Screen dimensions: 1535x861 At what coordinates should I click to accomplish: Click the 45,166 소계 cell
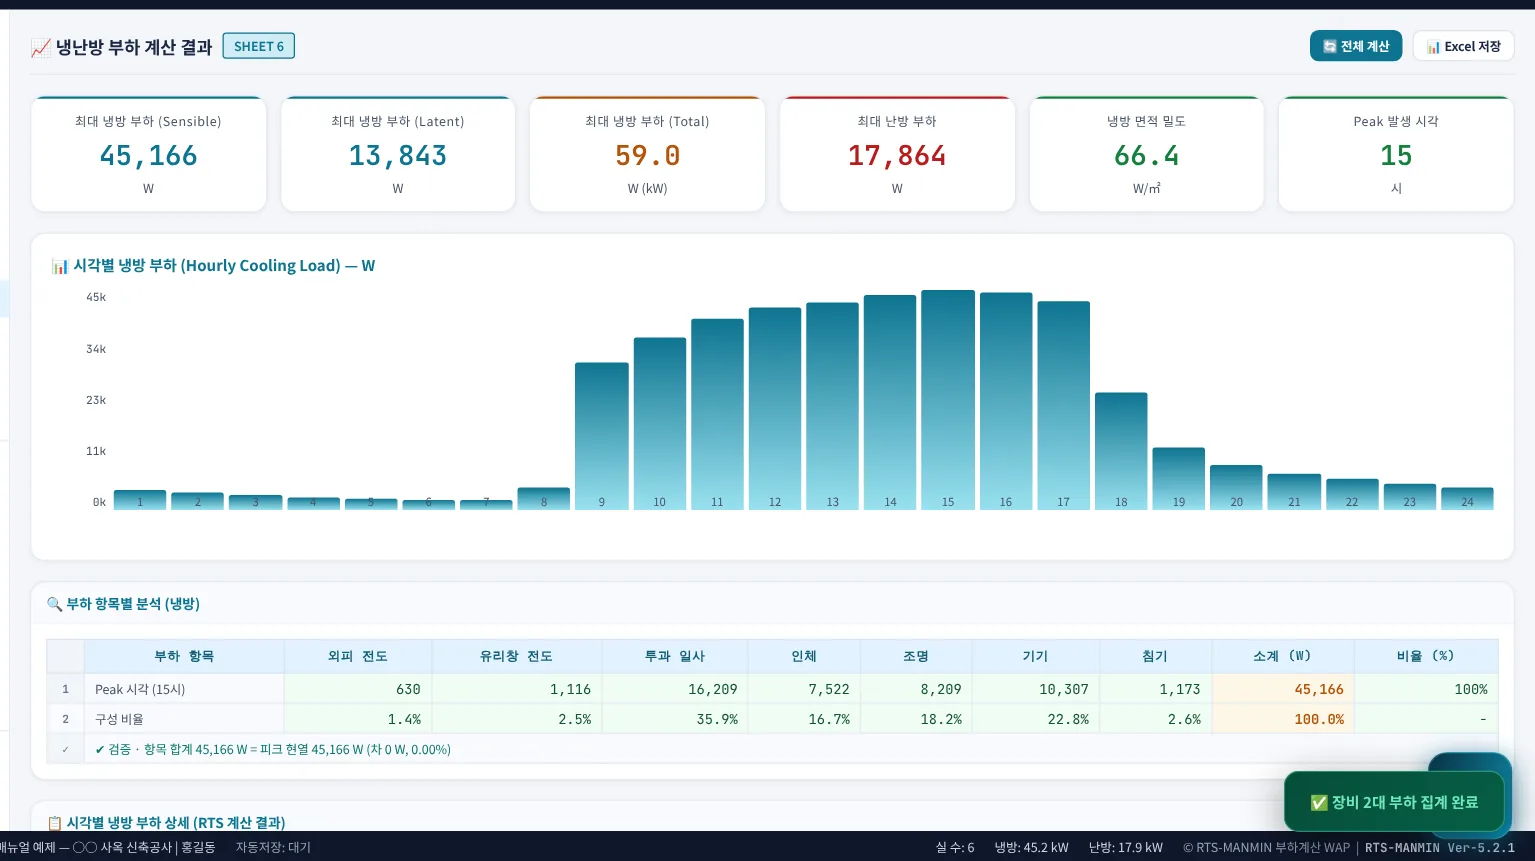click(x=1282, y=689)
